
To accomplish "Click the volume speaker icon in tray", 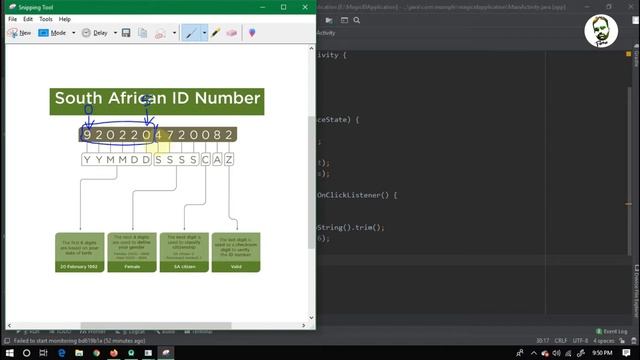I will [556, 353].
